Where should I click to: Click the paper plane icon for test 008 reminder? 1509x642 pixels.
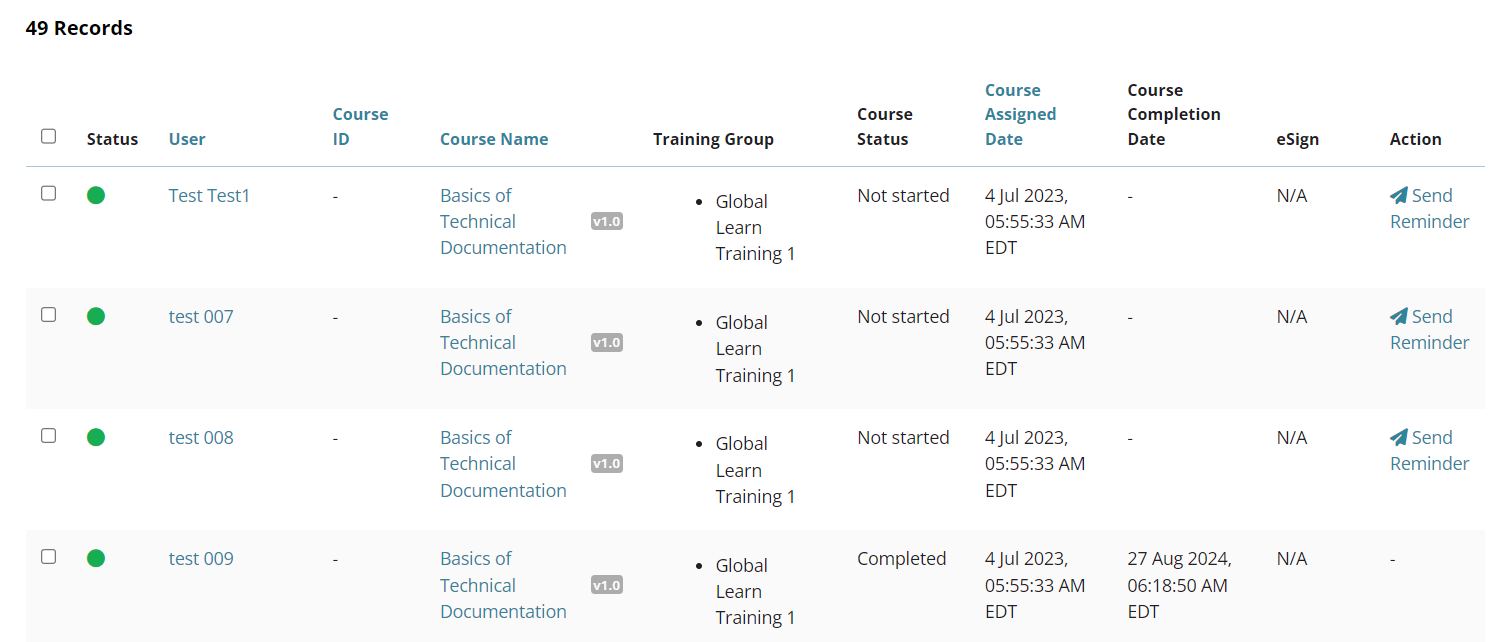coord(1399,437)
